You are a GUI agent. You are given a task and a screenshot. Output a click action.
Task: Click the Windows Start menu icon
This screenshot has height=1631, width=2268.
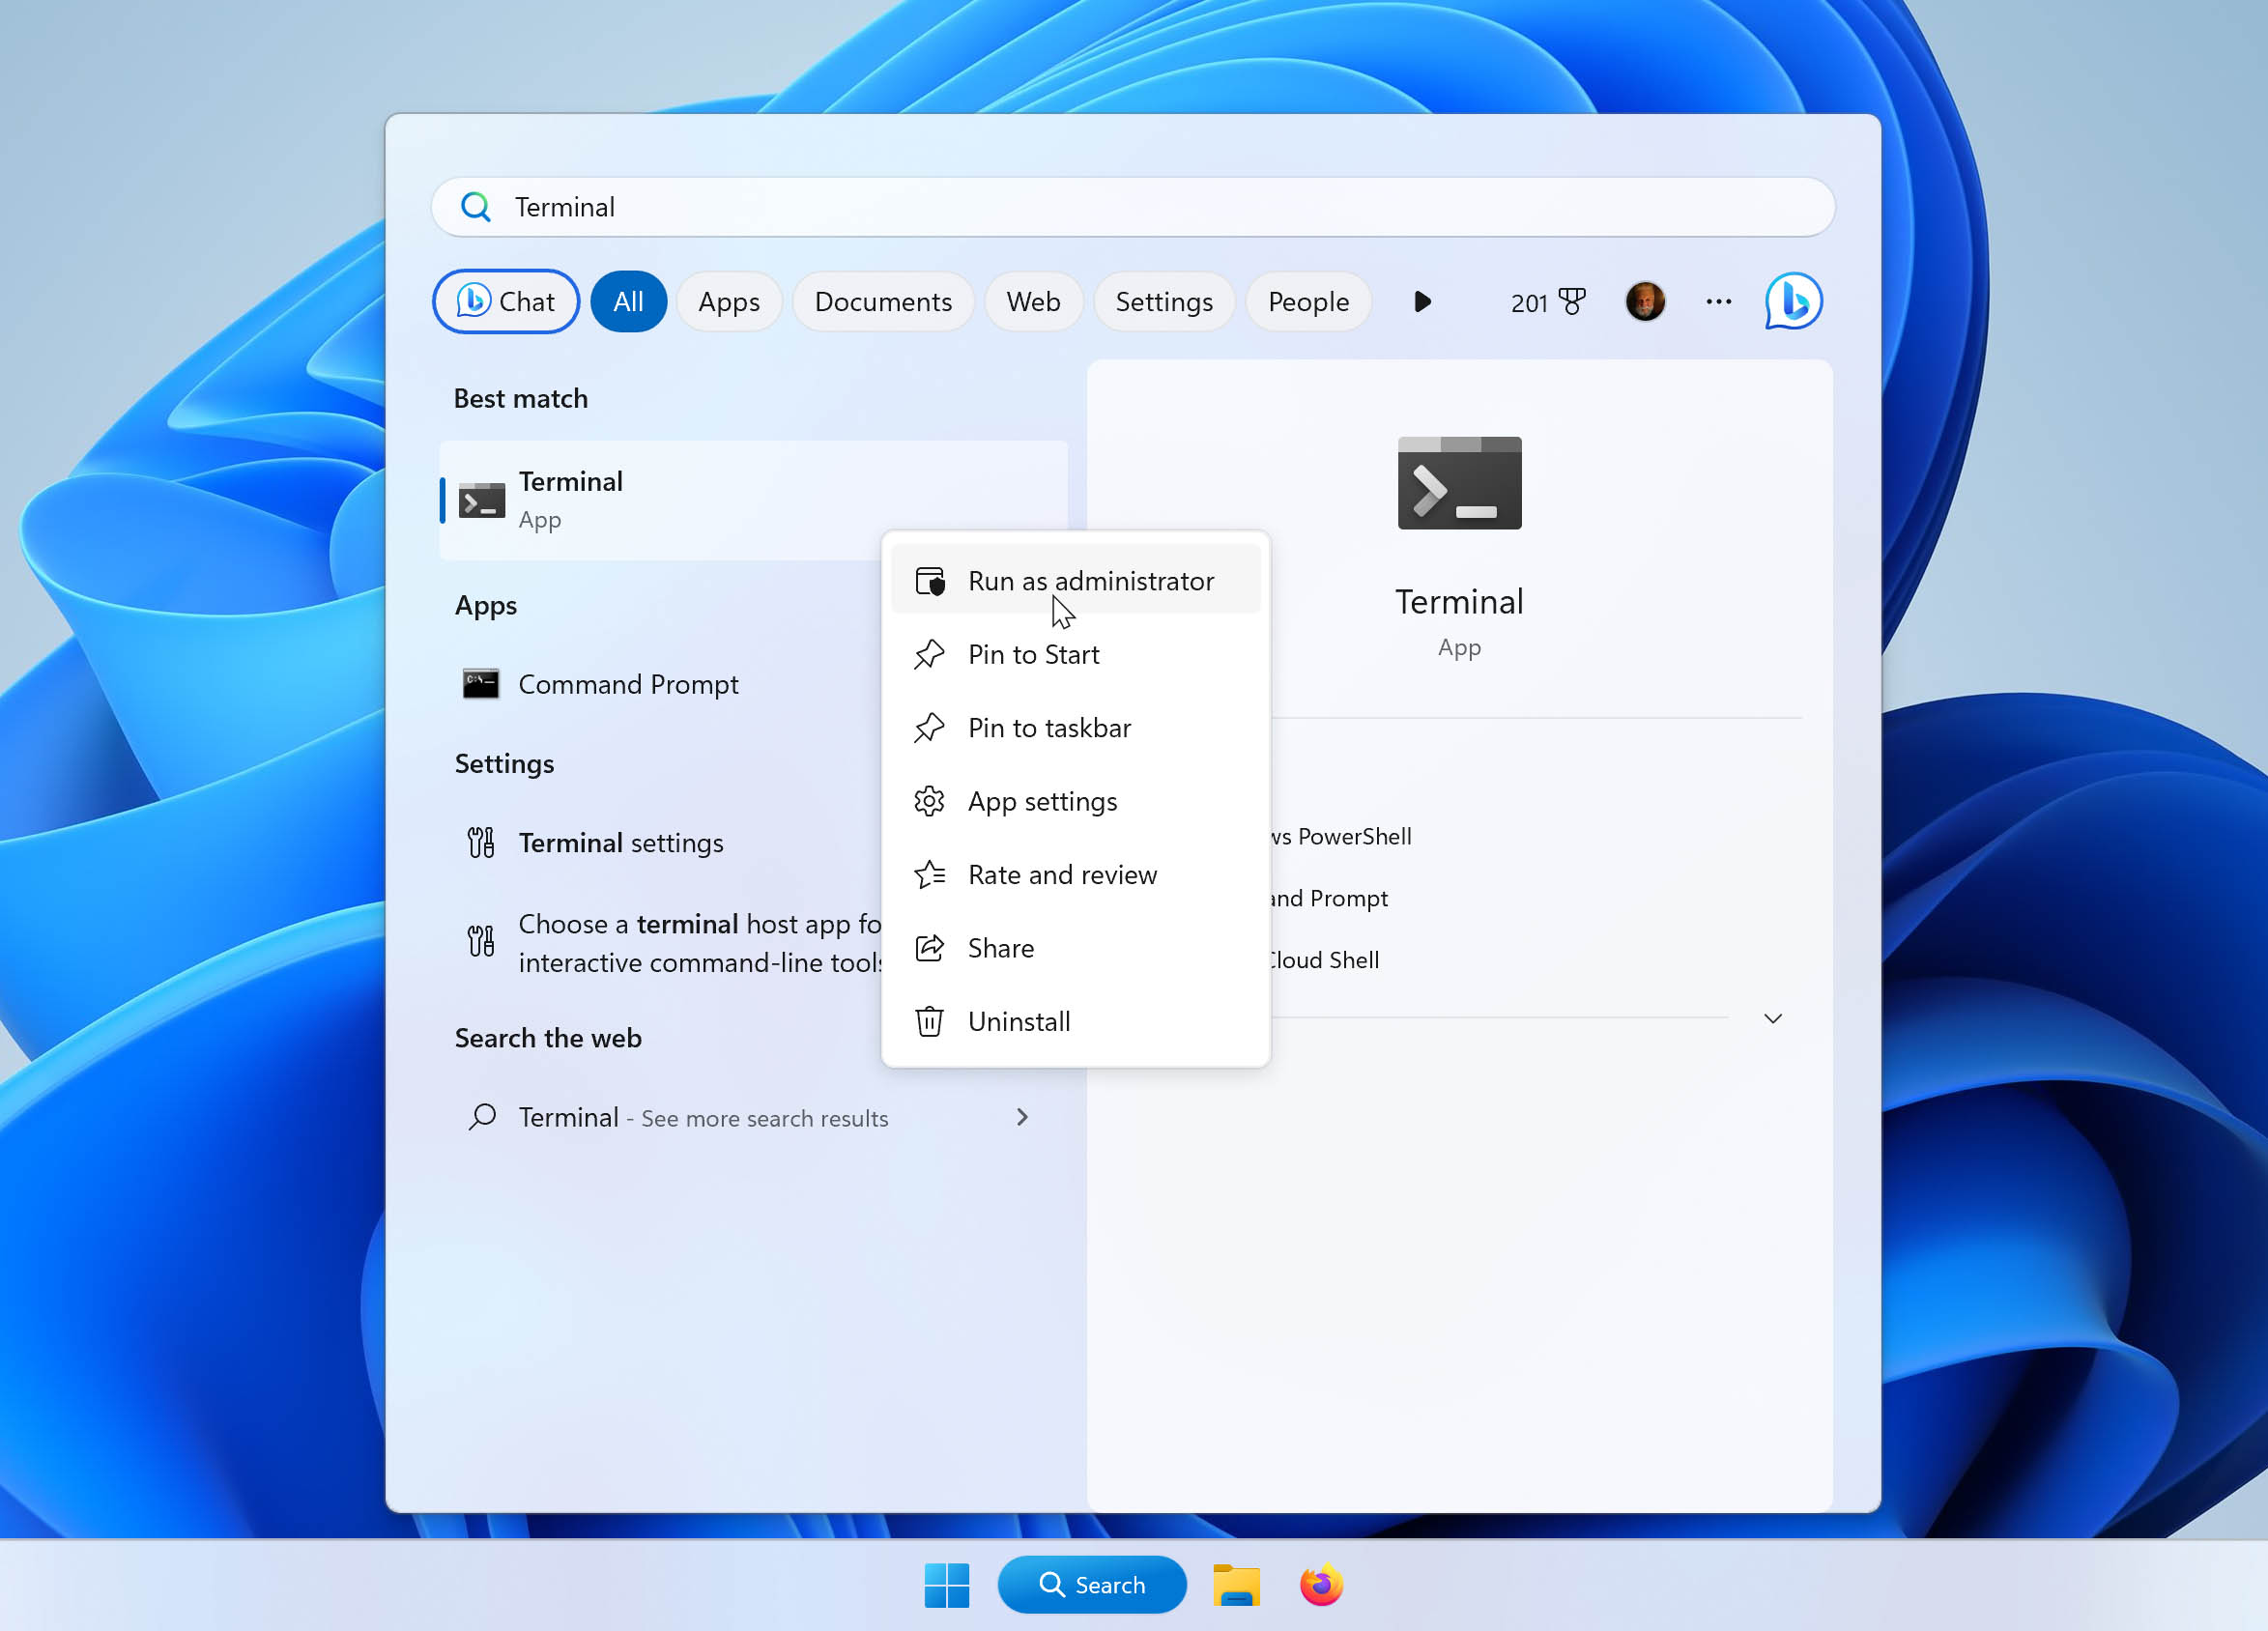pyautogui.click(x=946, y=1586)
